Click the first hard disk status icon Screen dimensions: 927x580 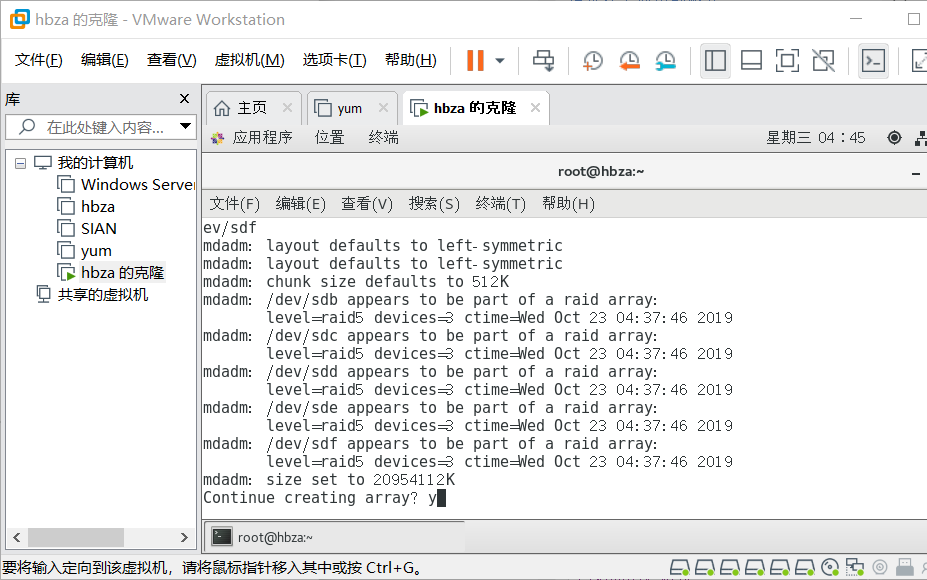[680, 568]
